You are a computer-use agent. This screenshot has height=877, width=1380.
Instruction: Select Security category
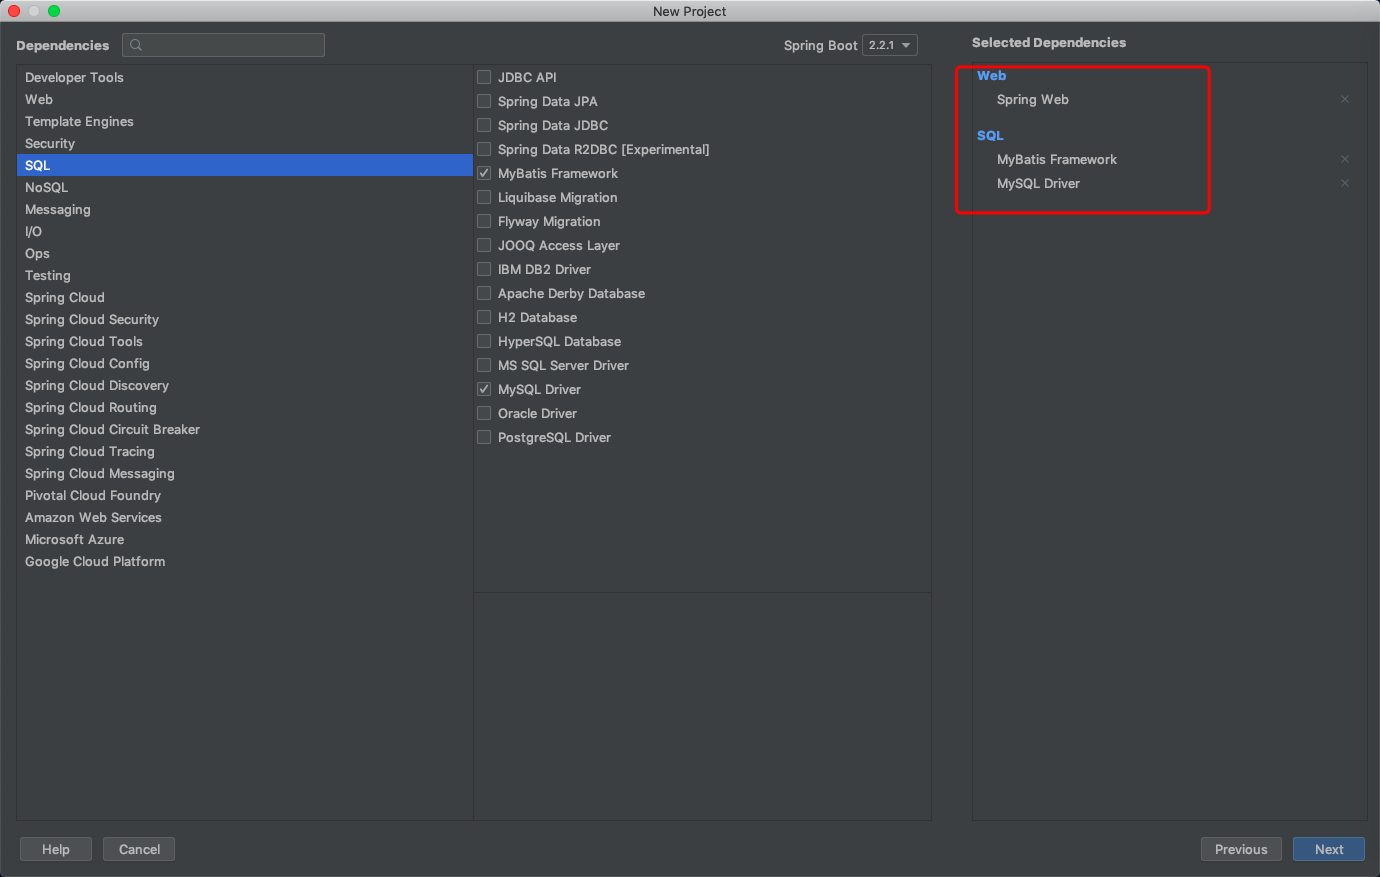coord(245,143)
